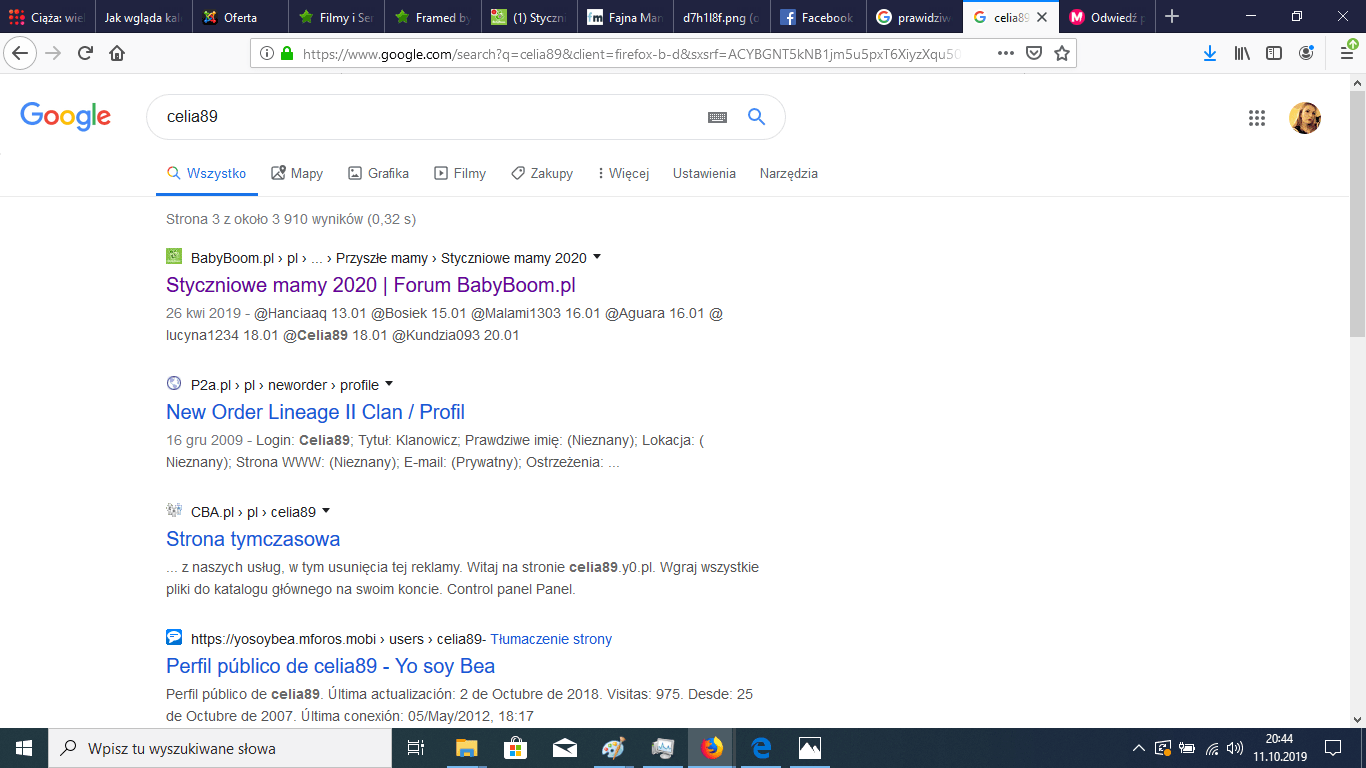1366x768 pixels.
Task: Open Firefox hamburger menu
Action: (x=1346, y=53)
